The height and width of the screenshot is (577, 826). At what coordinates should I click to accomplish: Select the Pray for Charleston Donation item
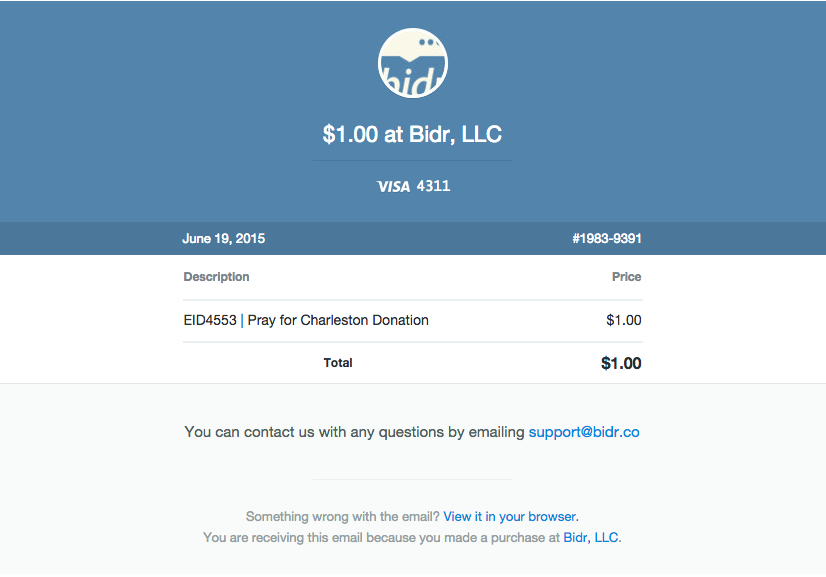(x=338, y=320)
